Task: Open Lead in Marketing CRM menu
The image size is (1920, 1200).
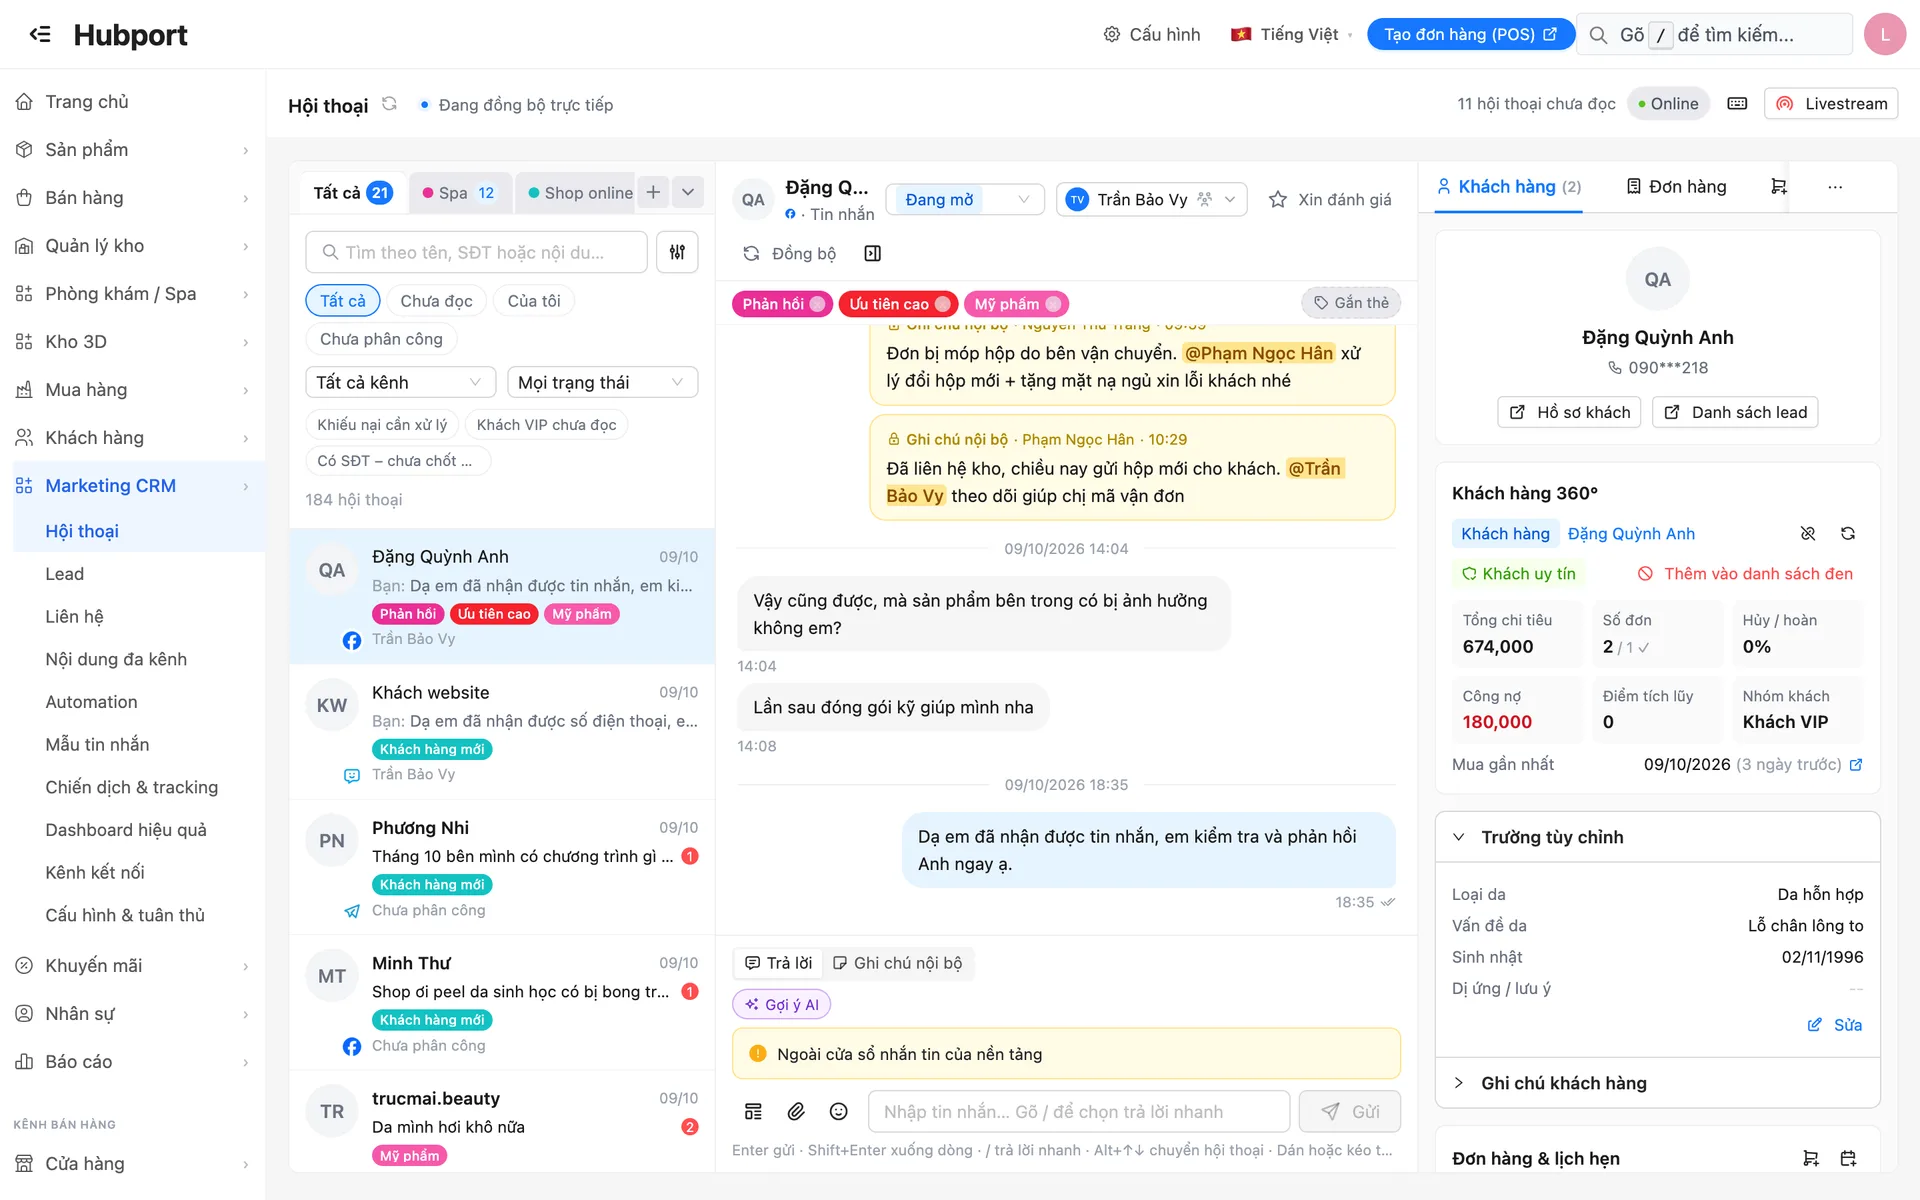Action: pos(64,574)
